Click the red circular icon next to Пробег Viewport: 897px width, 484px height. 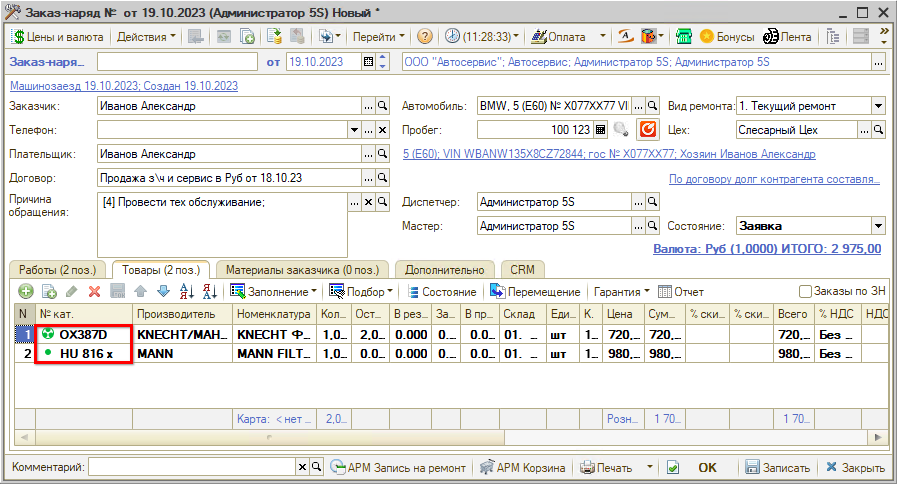[x=648, y=129]
